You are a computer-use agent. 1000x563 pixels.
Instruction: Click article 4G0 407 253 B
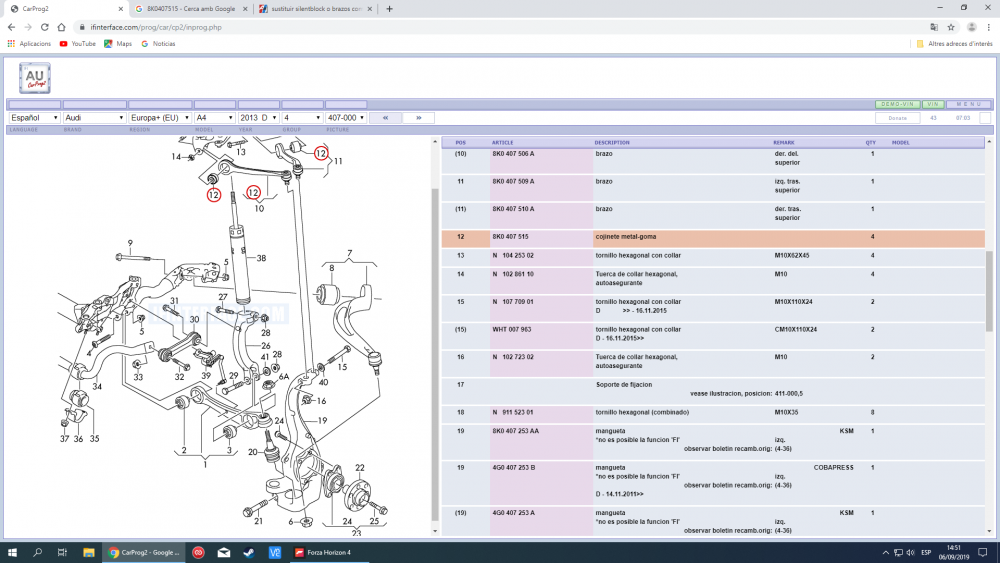pos(513,467)
